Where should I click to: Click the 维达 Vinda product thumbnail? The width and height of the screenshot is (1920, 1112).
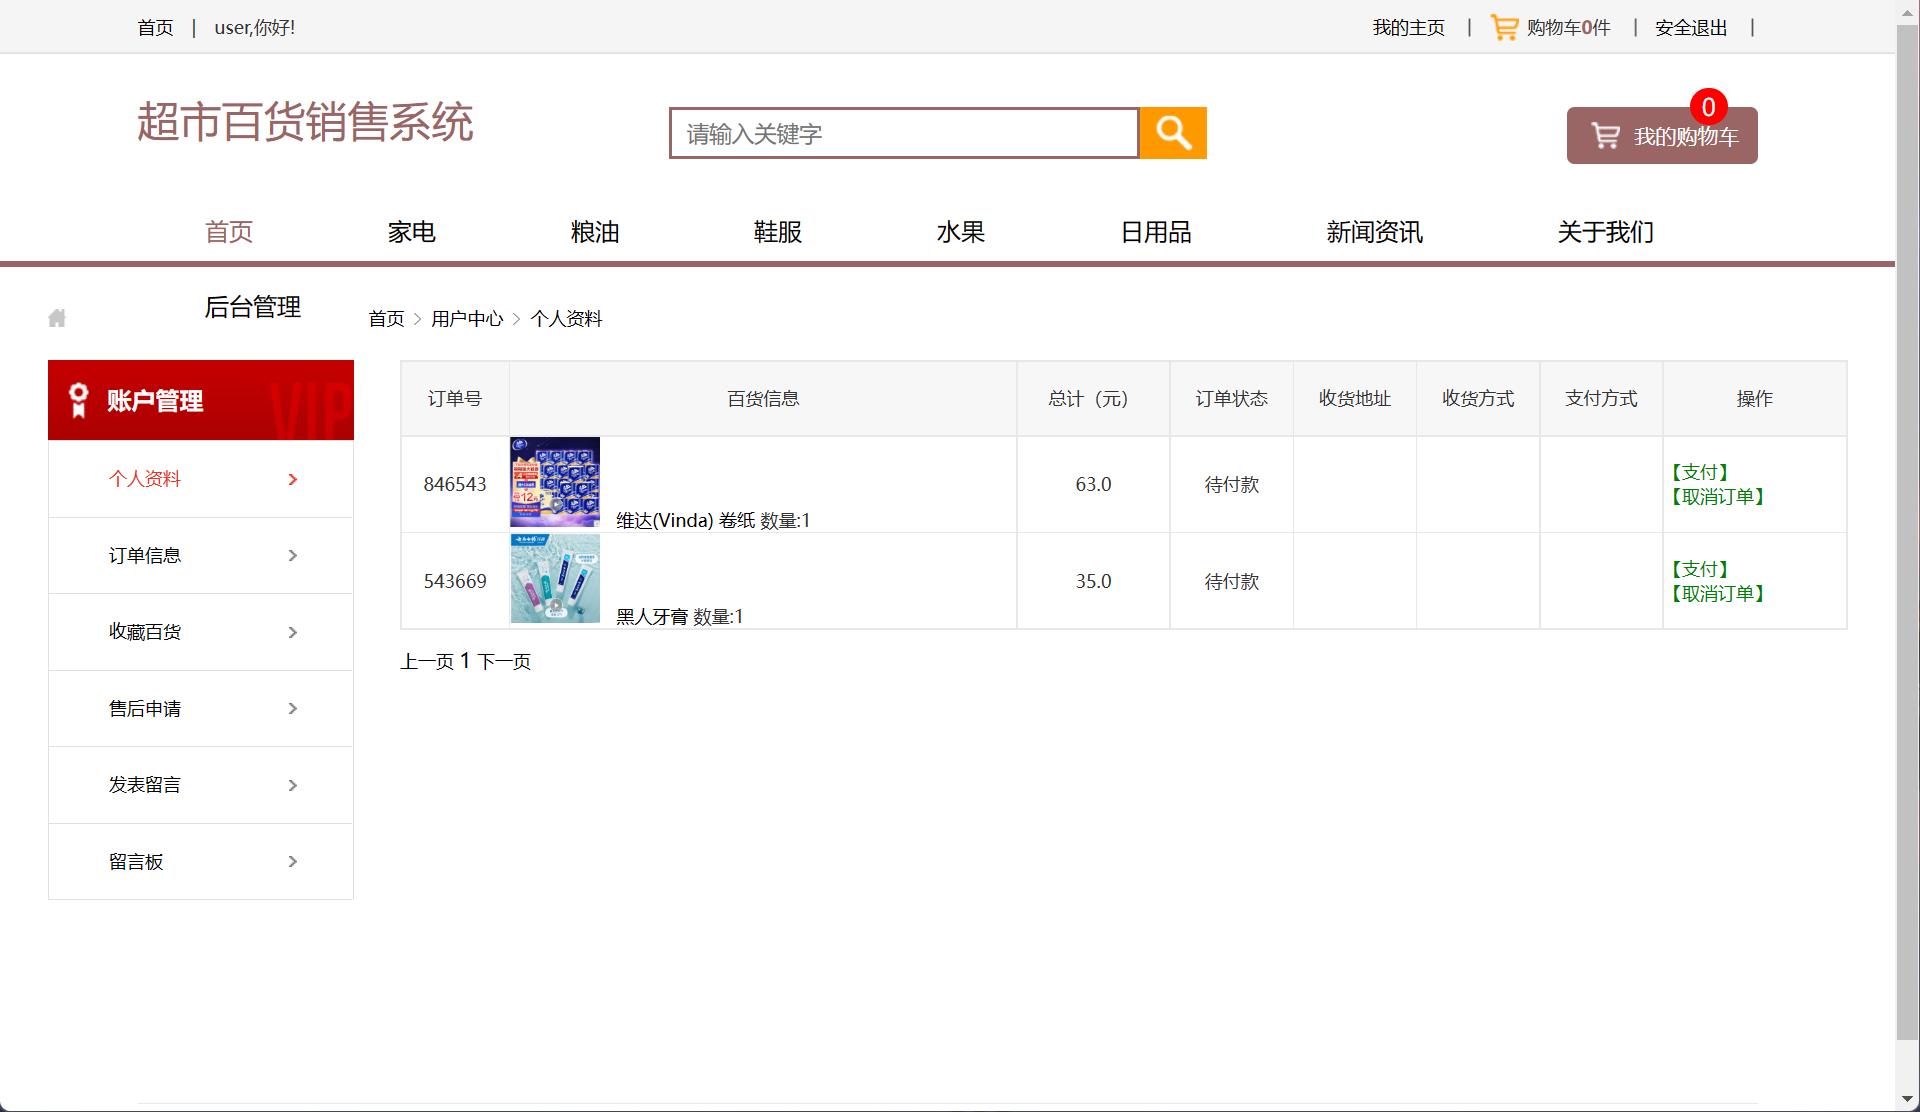point(554,483)
